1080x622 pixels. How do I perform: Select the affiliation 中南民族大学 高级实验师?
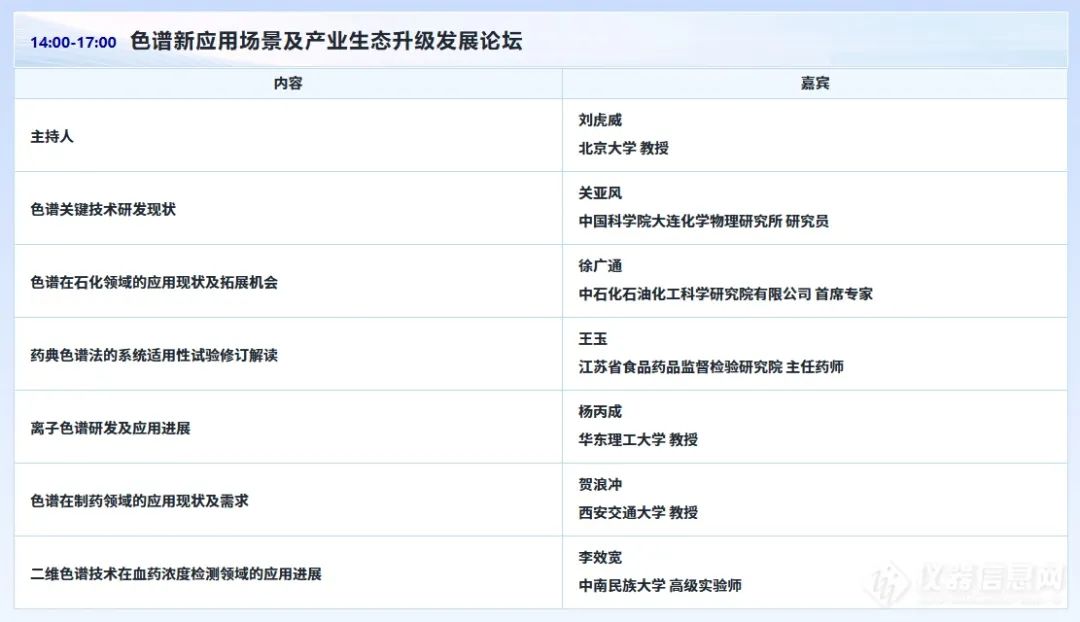click(660, 586)
